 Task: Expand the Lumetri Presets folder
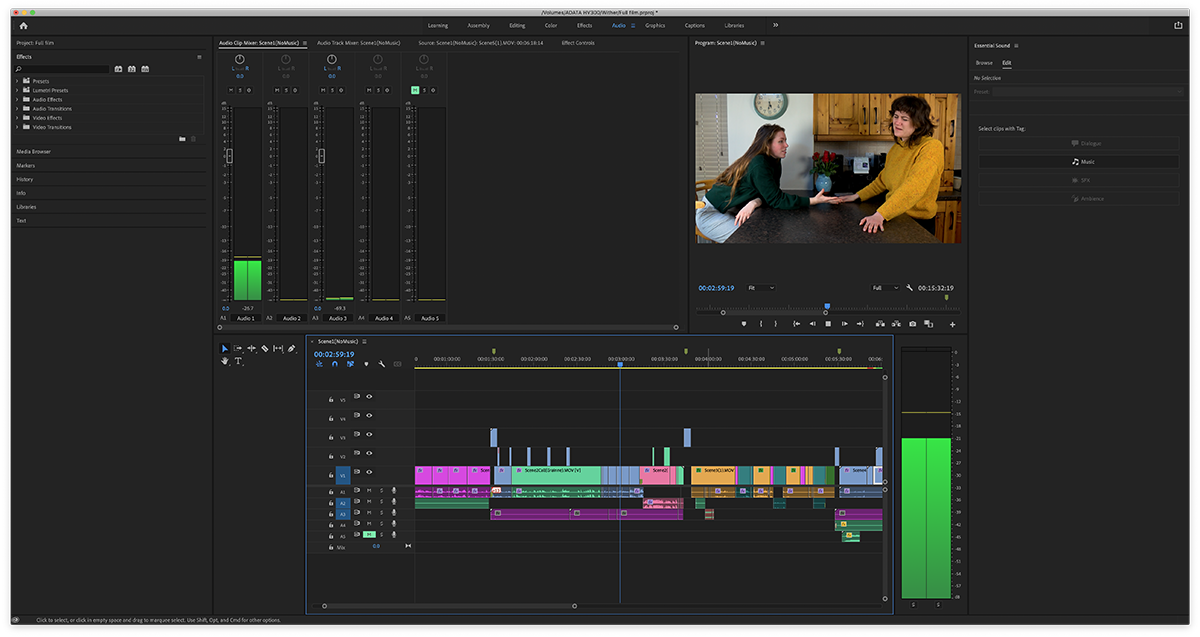[x=17, y=90]
